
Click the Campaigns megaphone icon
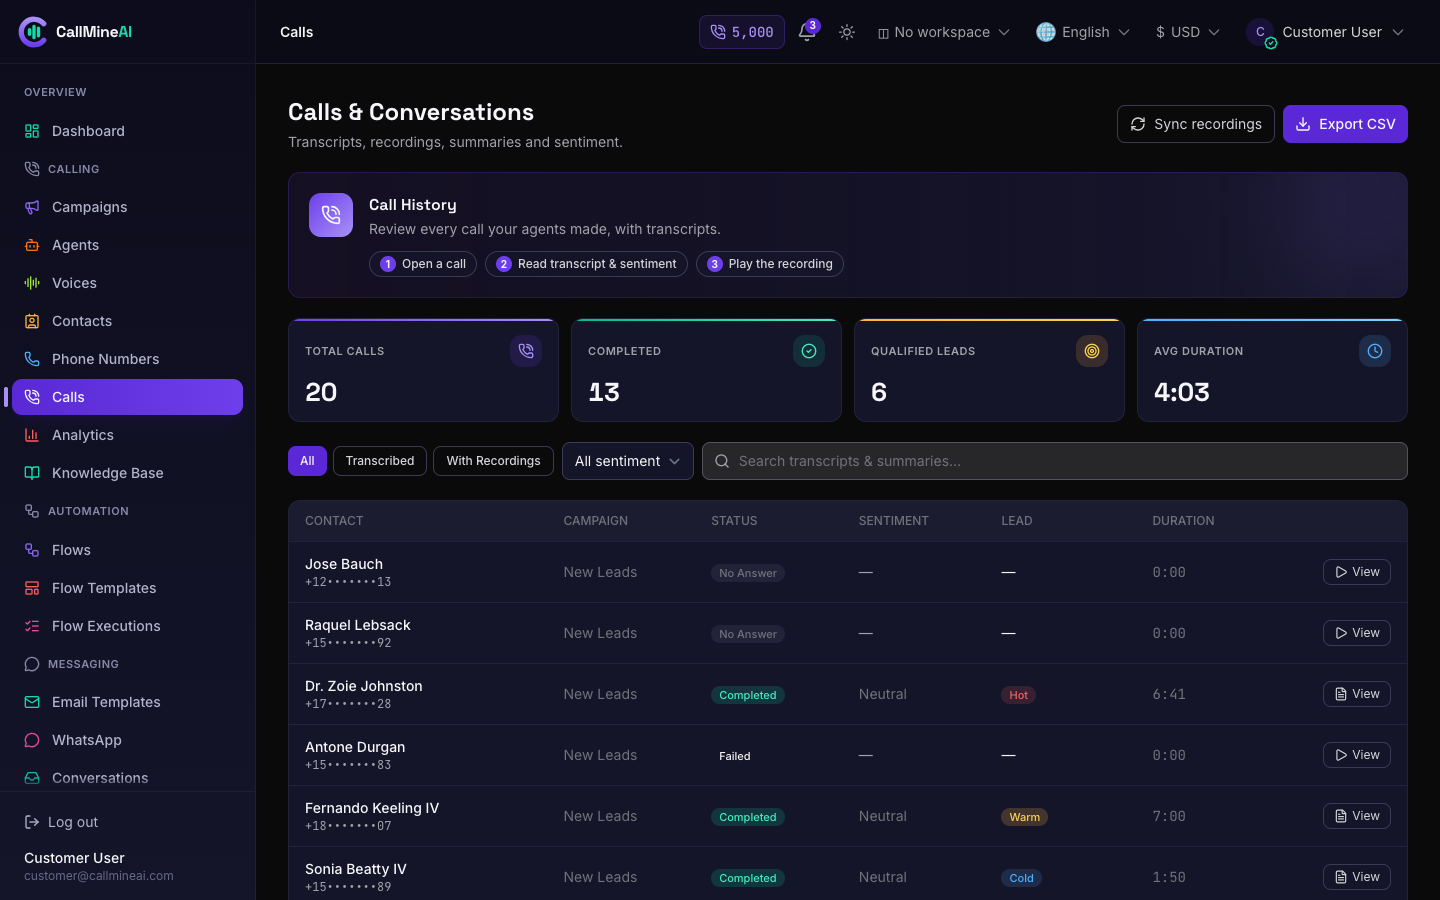pos(32,207)
